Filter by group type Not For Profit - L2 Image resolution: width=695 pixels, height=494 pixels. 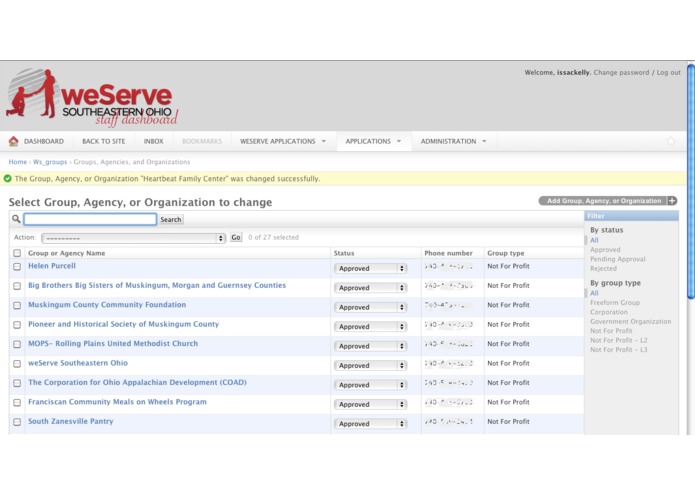[x=618, y=340]
